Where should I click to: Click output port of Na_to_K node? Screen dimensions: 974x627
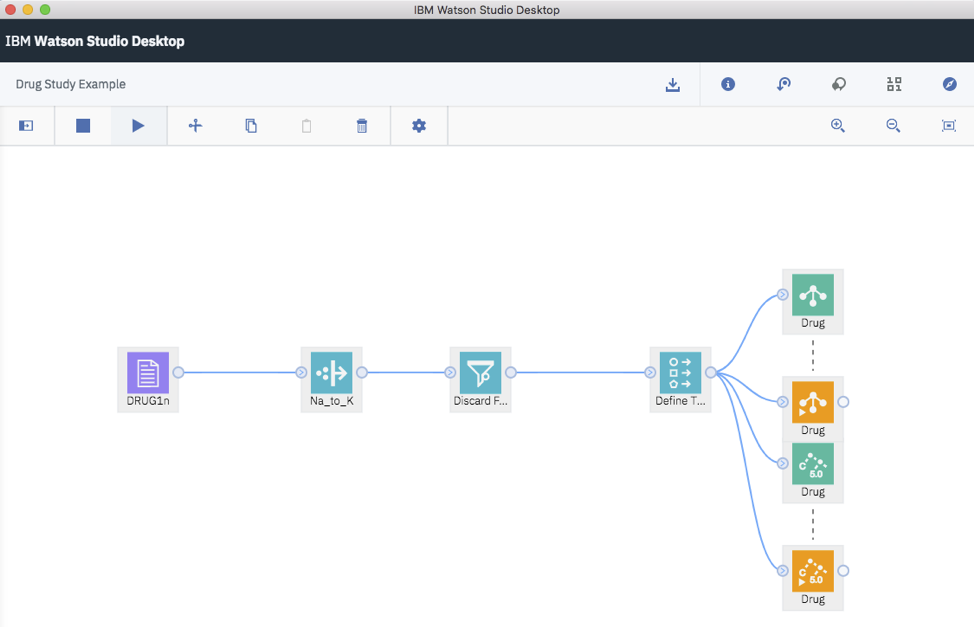pyautogui.click(x=362, y=372)
